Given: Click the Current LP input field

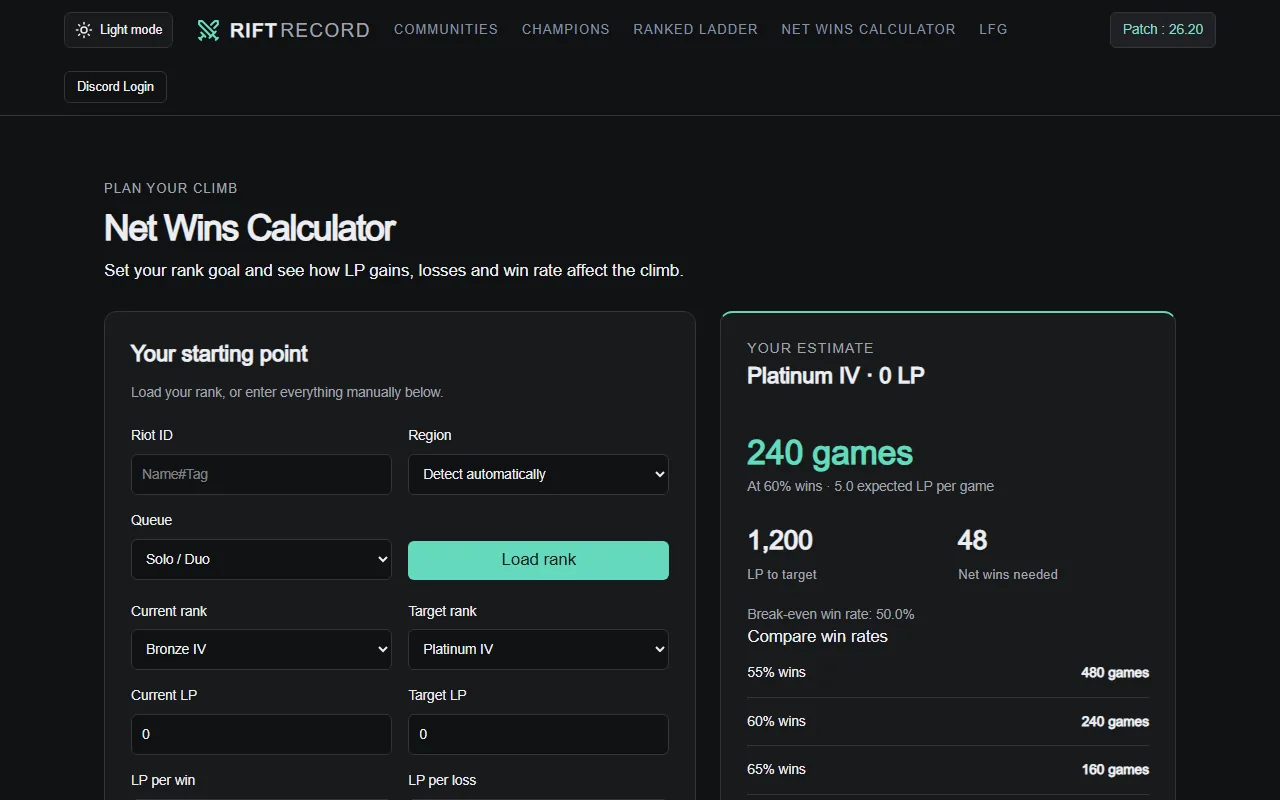Looking at the screenshot, I should (x=261, y=734).
